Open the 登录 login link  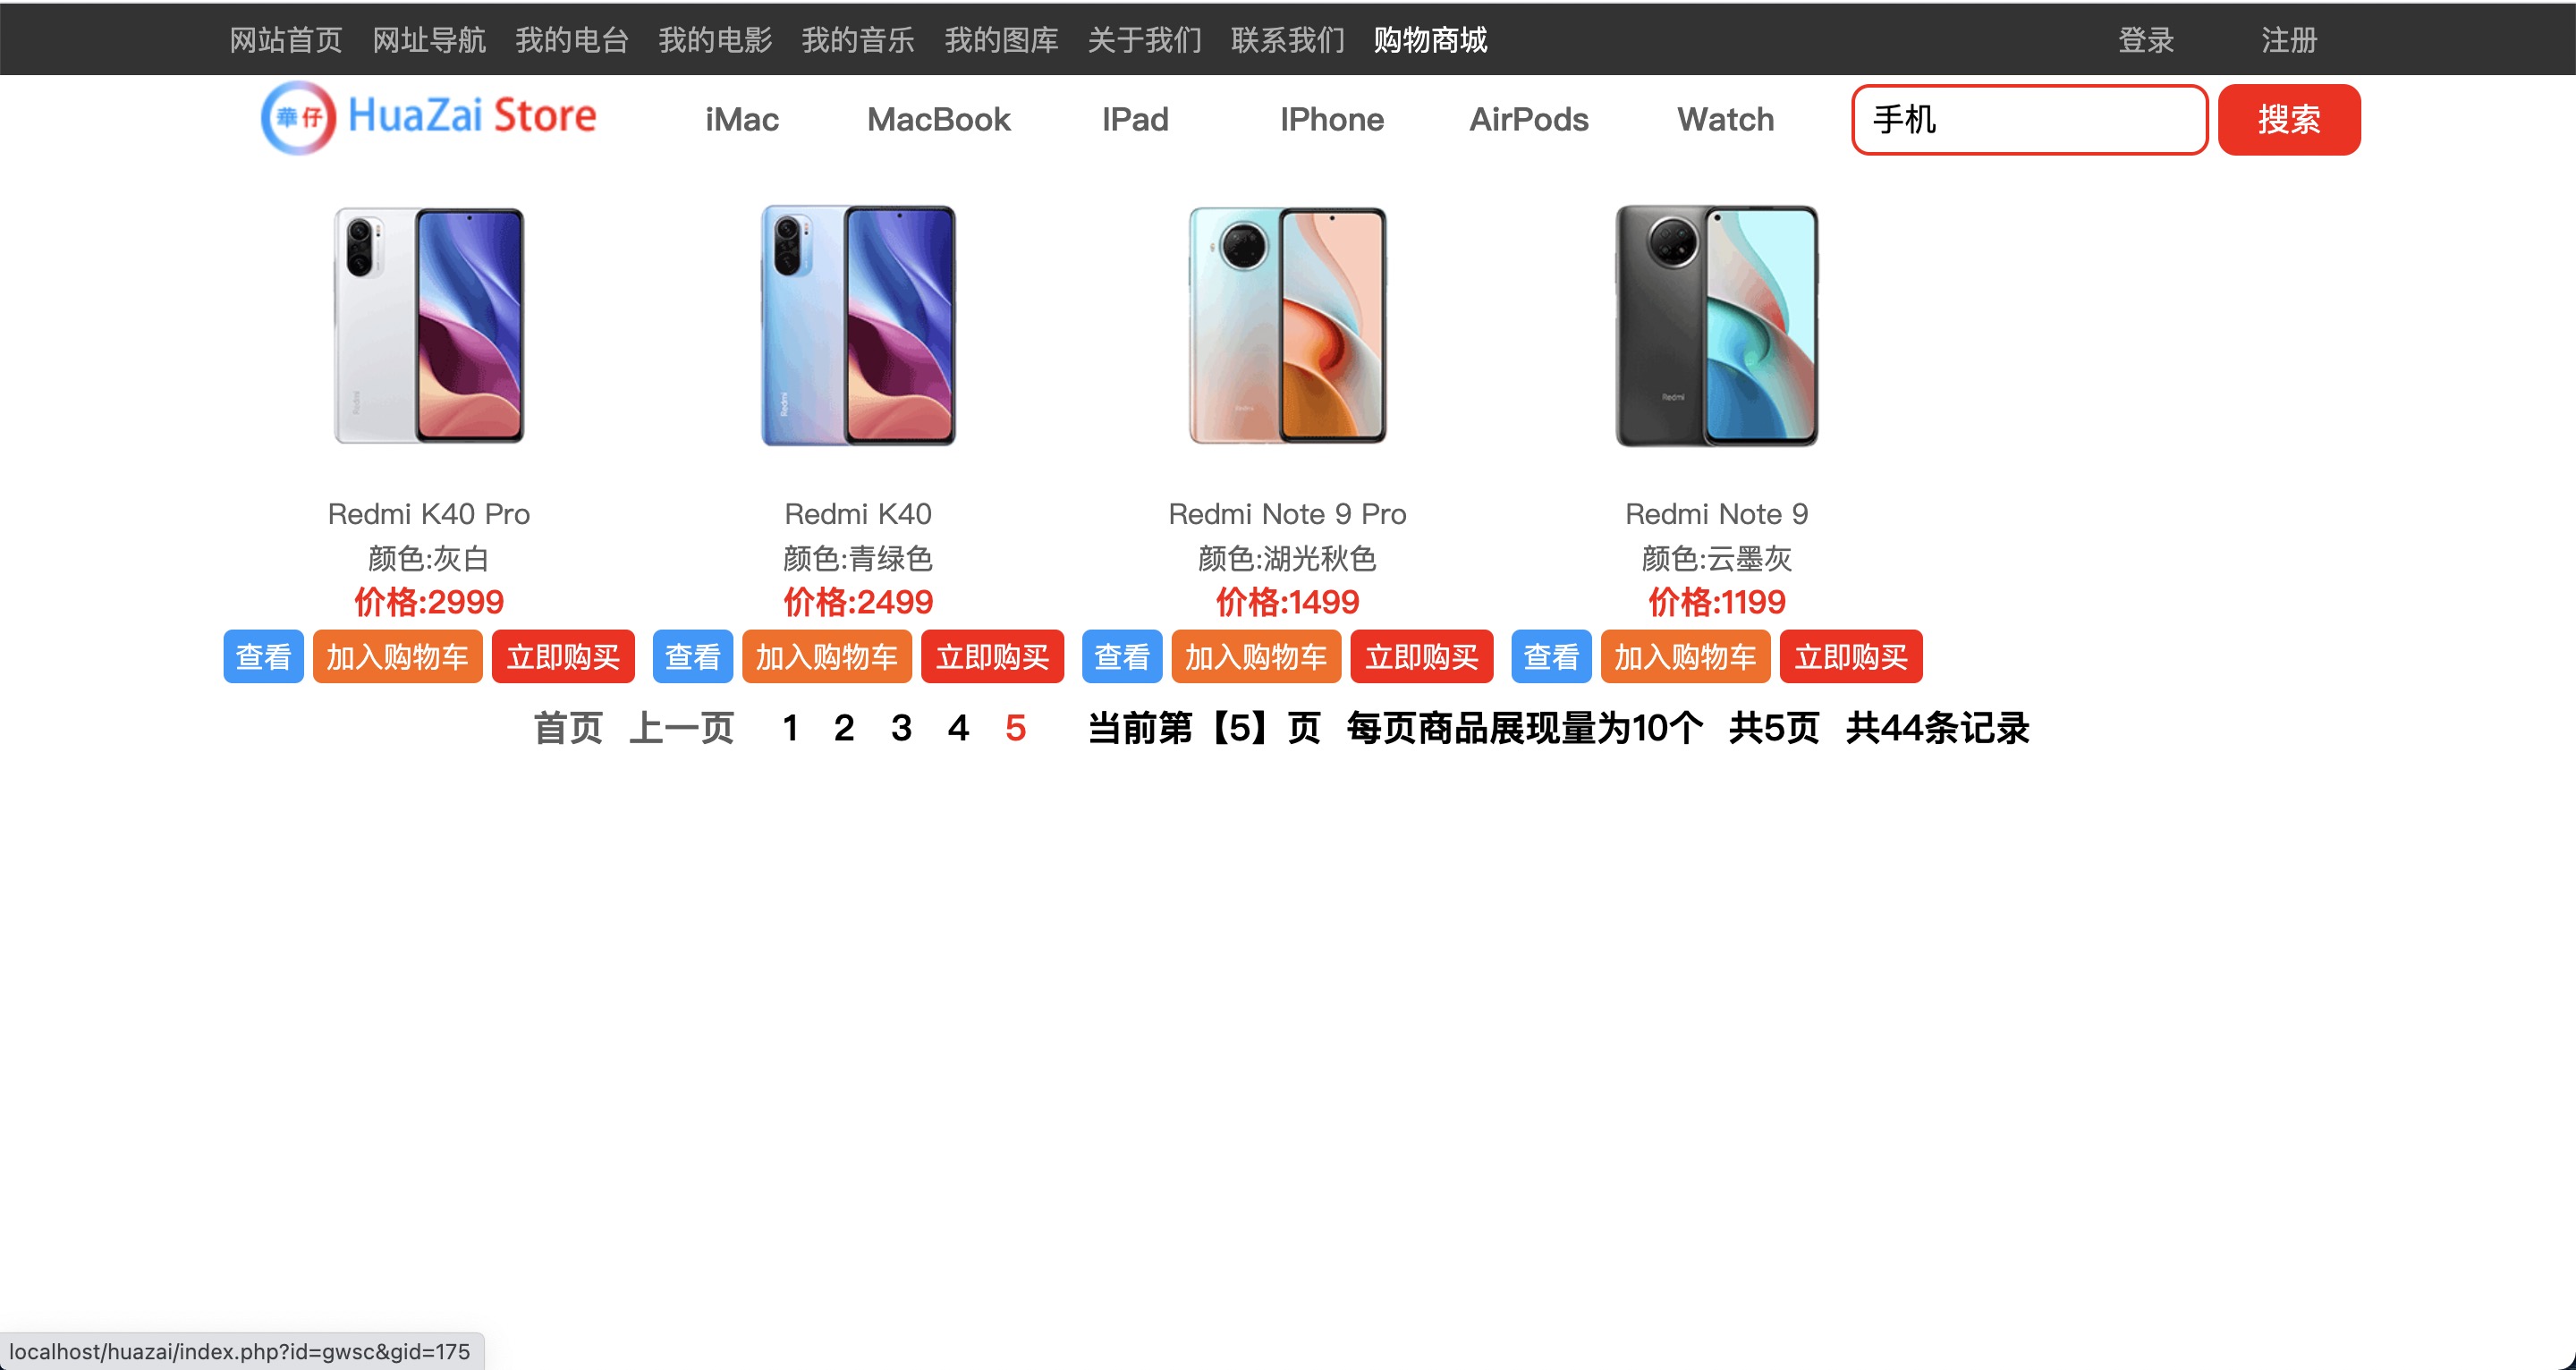pyautogui.click(x=2146, y=40)
